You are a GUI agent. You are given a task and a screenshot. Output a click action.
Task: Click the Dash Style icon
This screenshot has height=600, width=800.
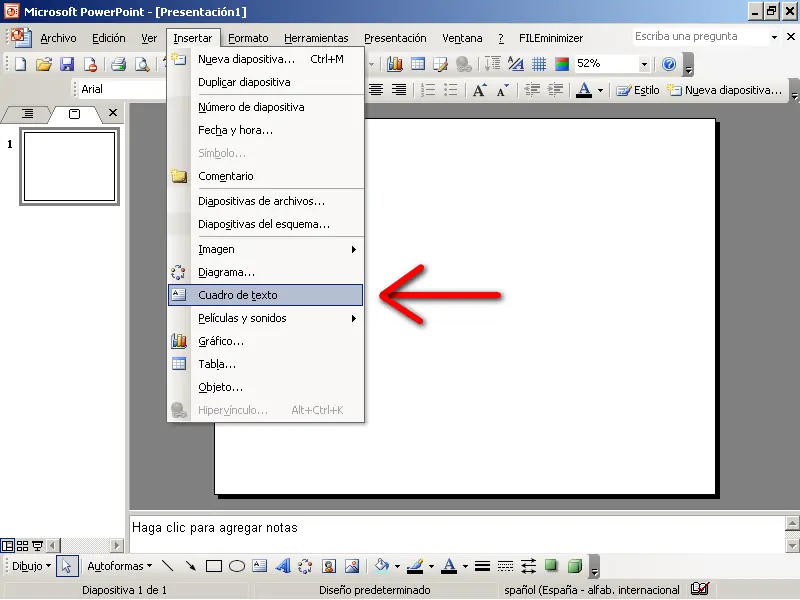coord(505,566)
